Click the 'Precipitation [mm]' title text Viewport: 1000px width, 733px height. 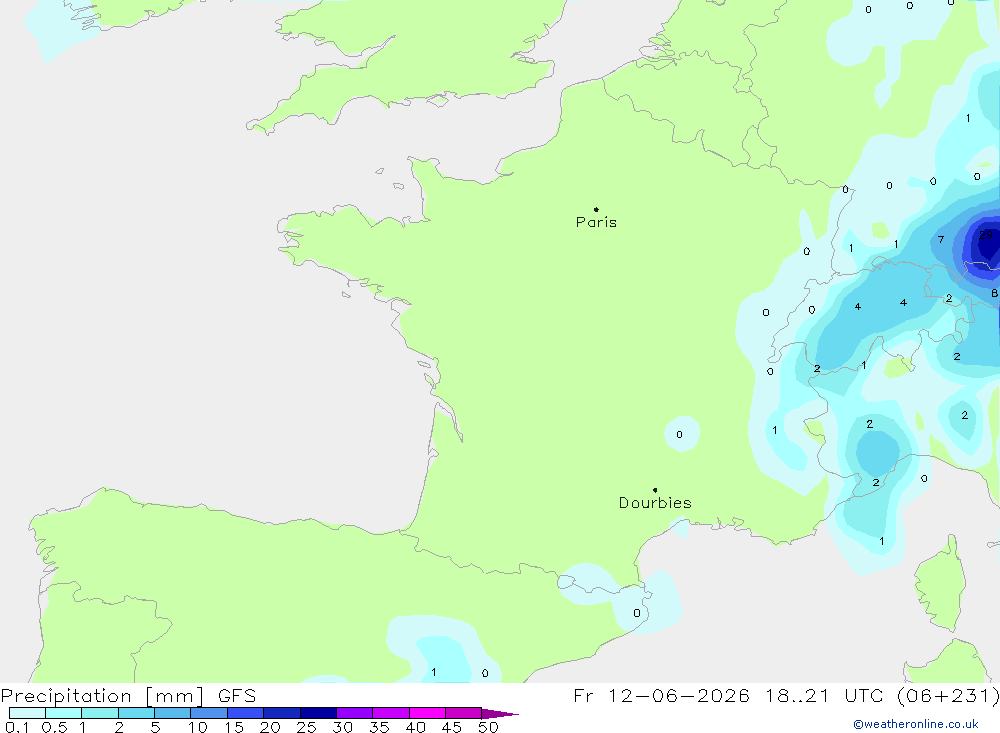(102, 696)
